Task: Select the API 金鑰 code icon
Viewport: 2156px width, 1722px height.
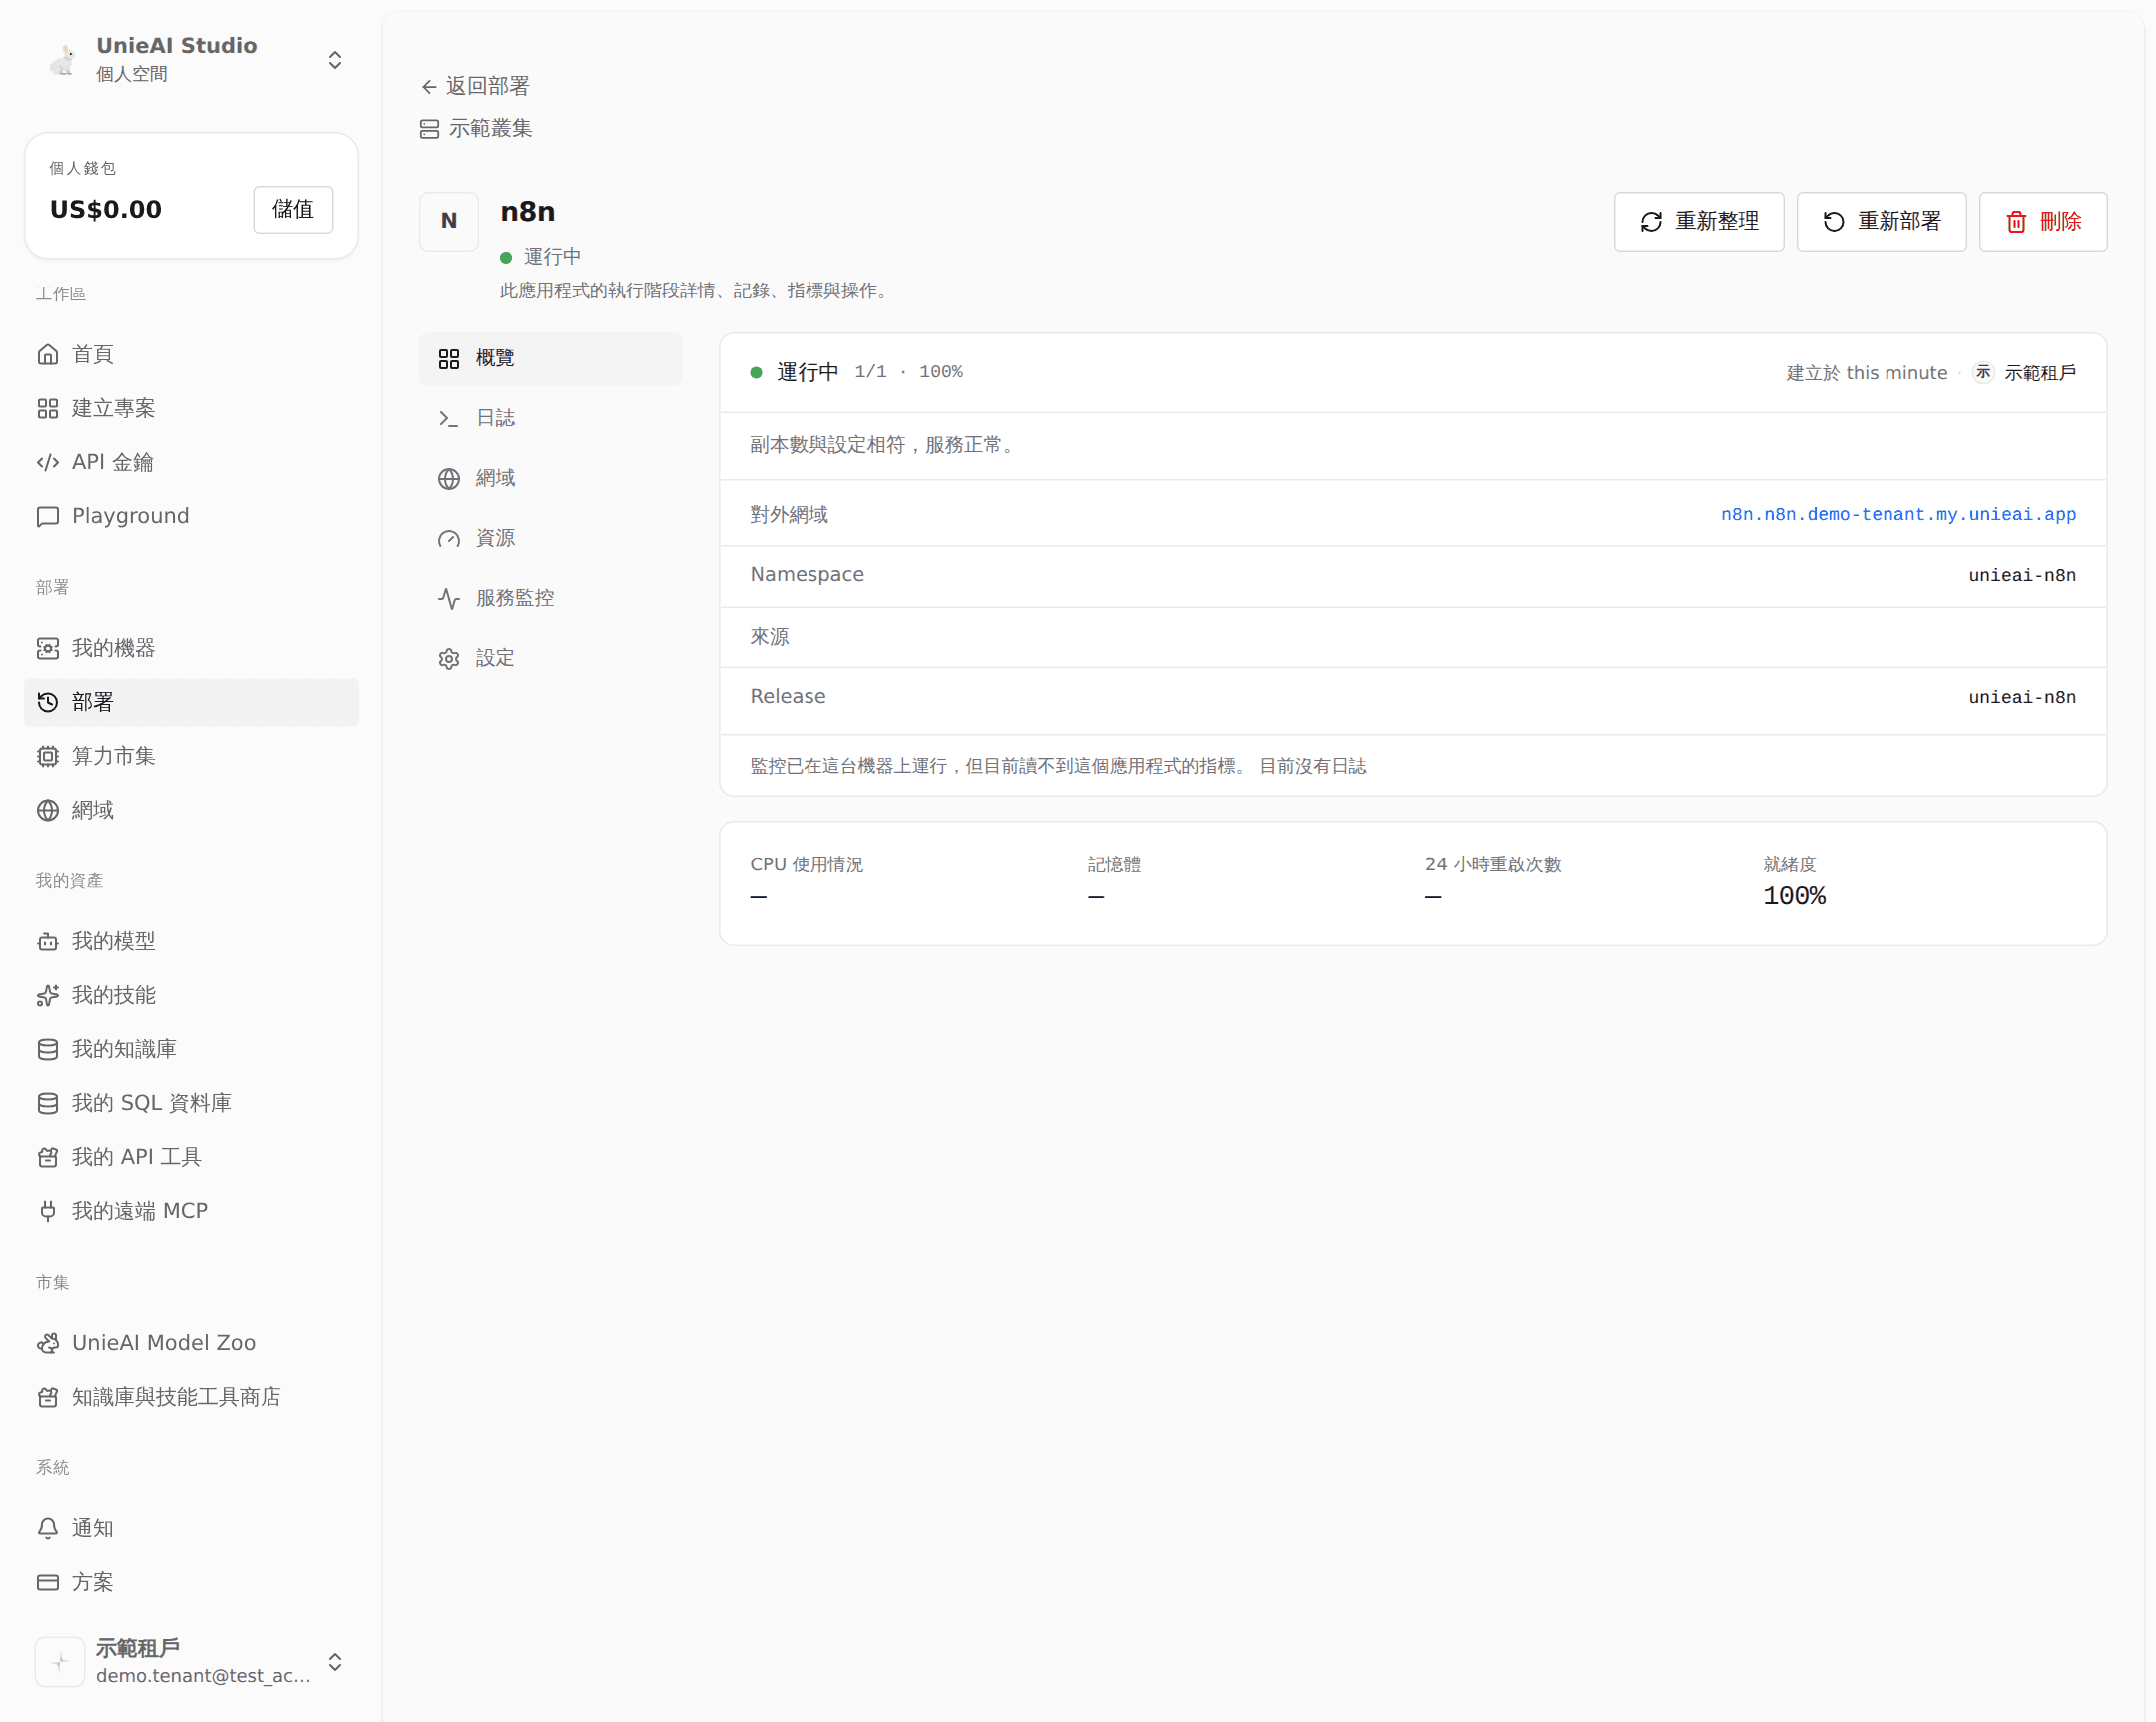Action: (x=48, y=463)
